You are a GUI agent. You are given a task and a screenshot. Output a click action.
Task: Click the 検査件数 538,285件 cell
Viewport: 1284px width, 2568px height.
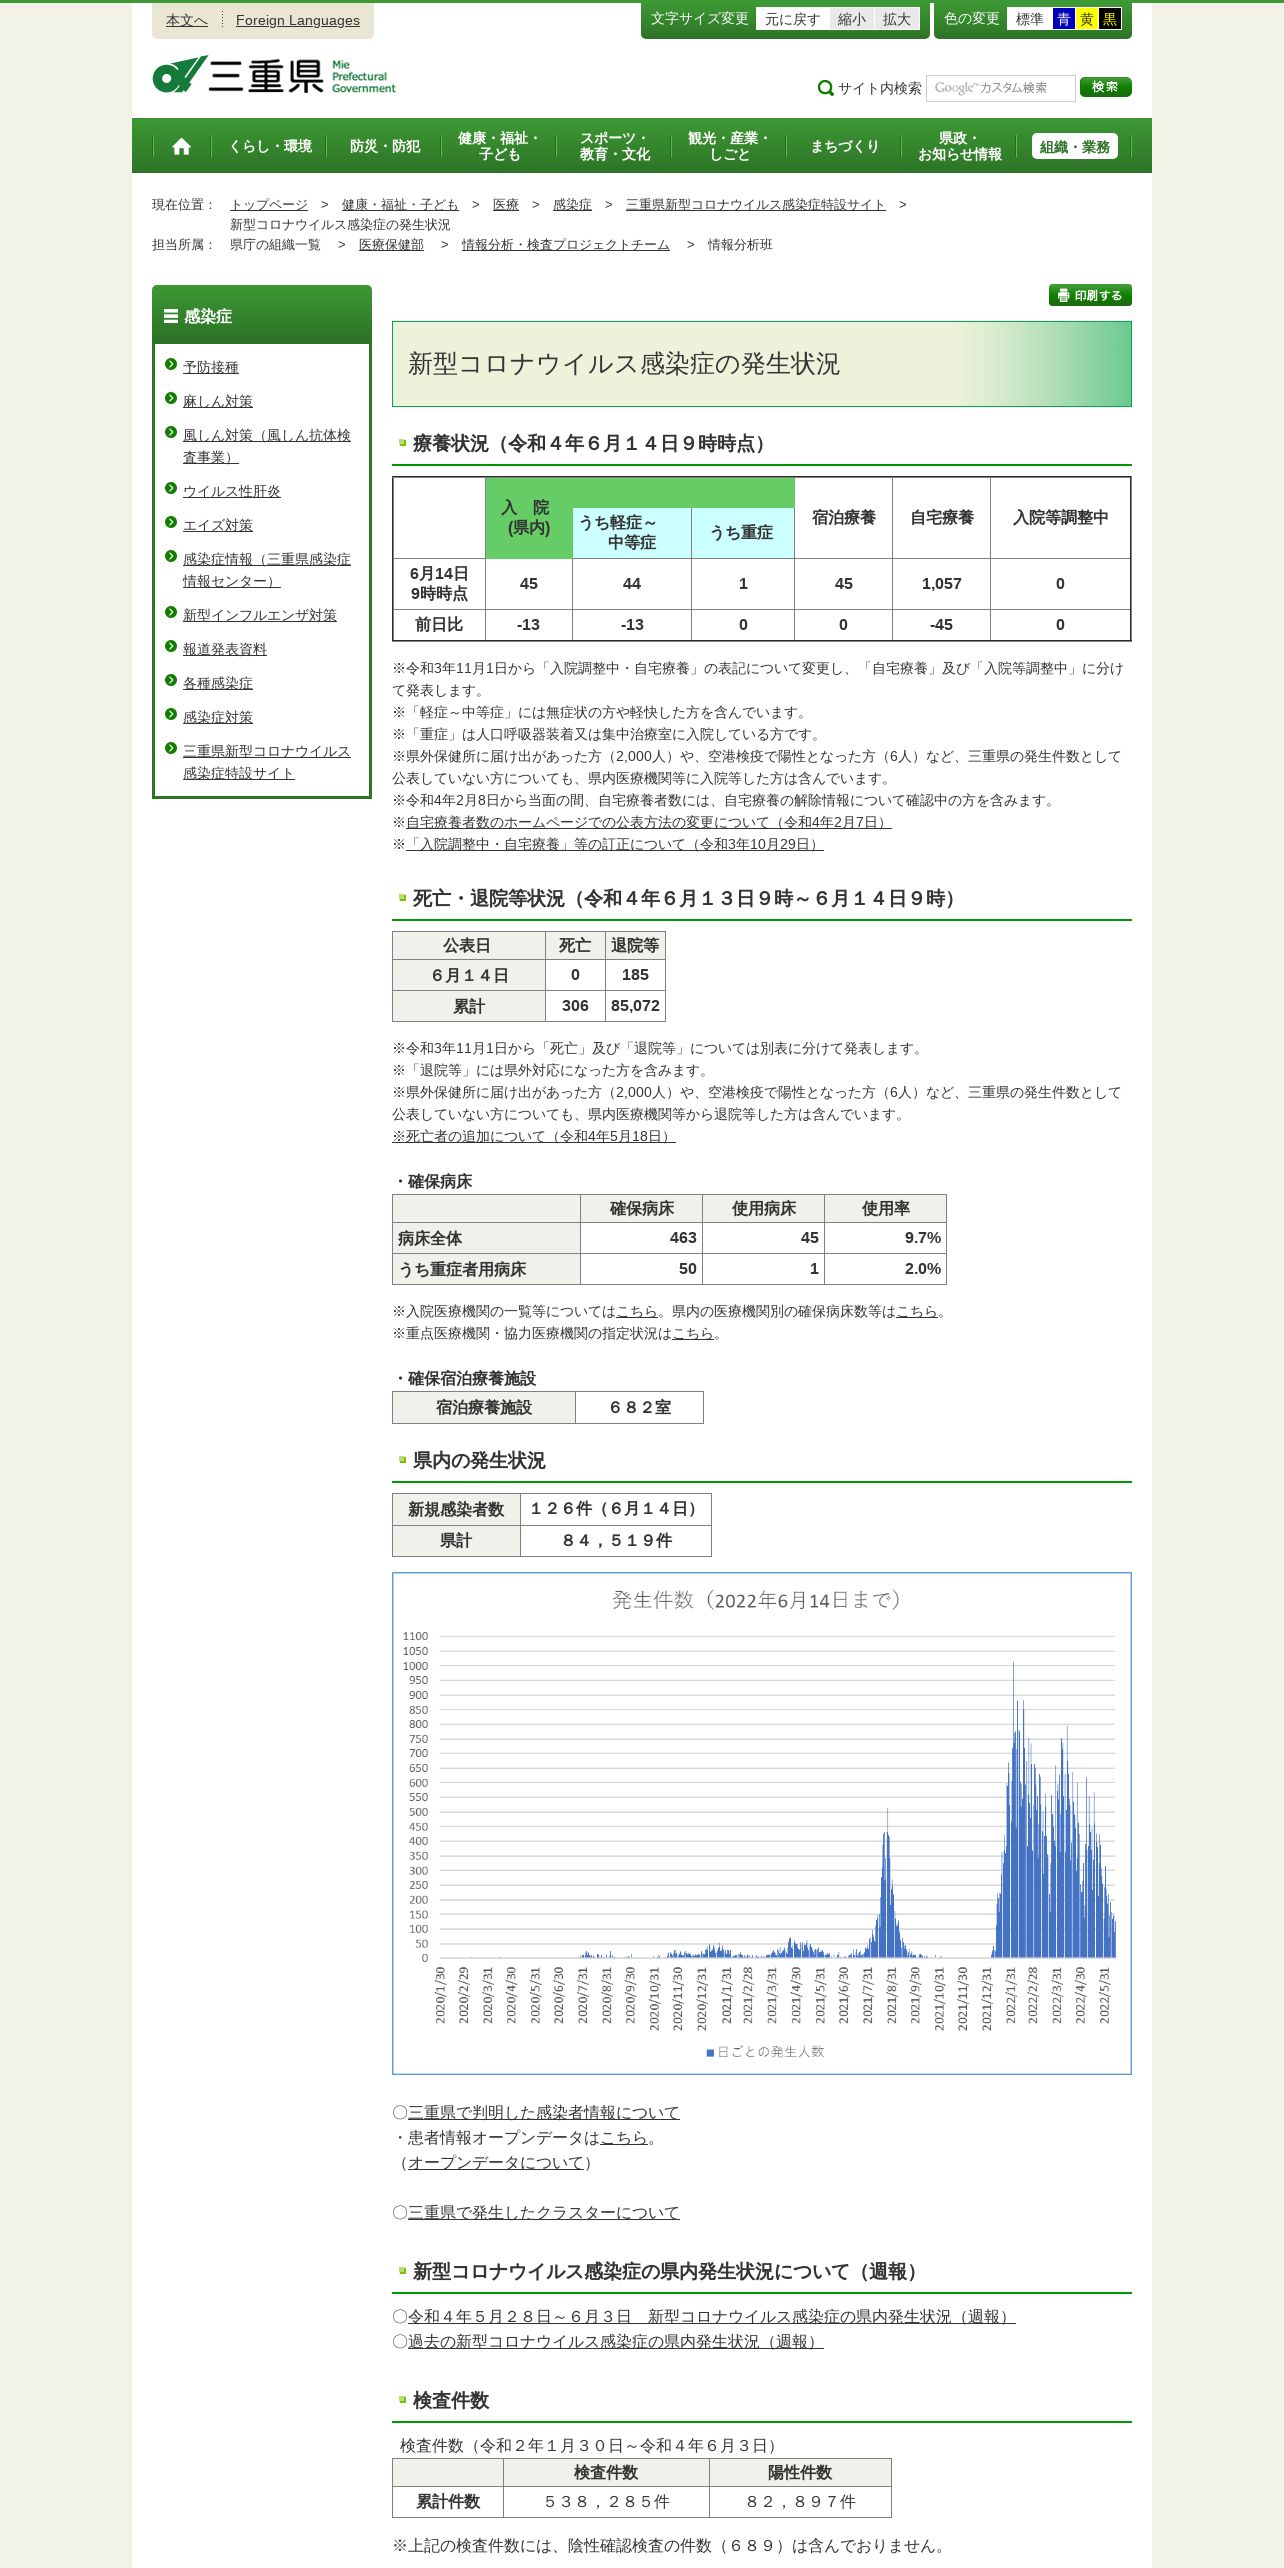(x=606, y=2501)
